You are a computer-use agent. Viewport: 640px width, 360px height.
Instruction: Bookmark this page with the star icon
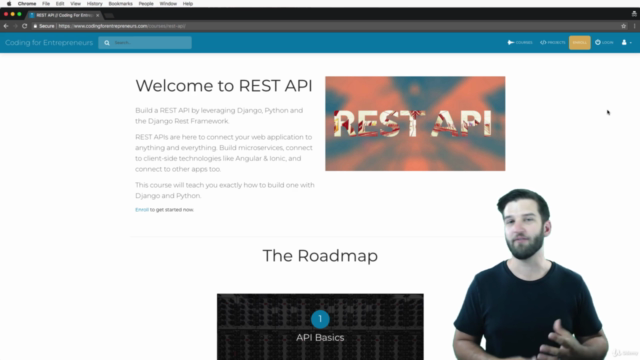pyautogui.click(x=623, y=26)
